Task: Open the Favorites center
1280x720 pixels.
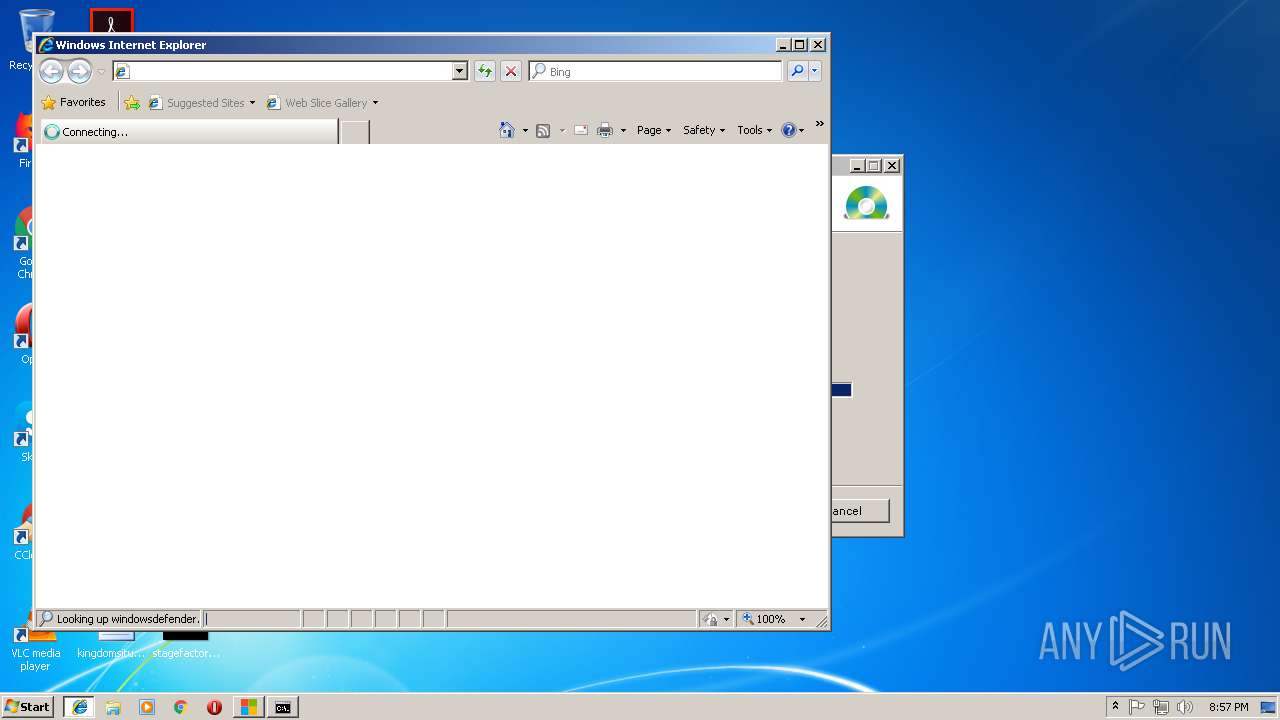Action: tap(73, 102)
